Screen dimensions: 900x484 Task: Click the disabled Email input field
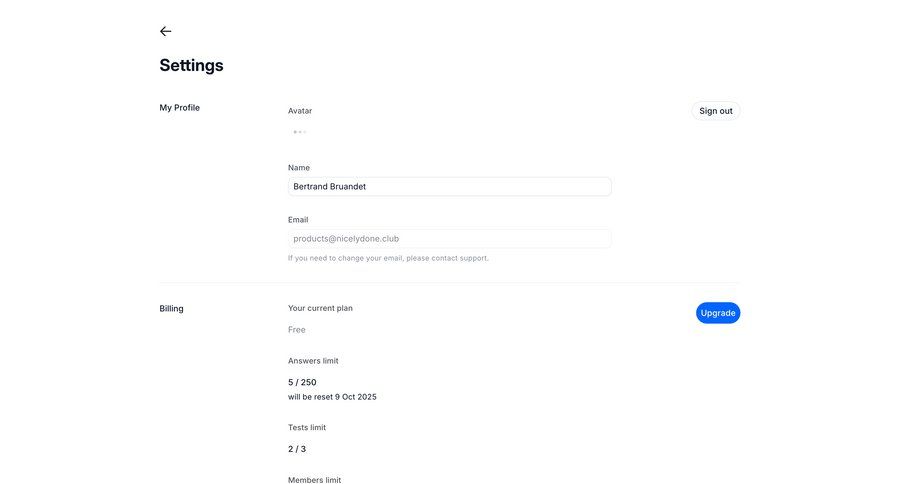(449, 239)
